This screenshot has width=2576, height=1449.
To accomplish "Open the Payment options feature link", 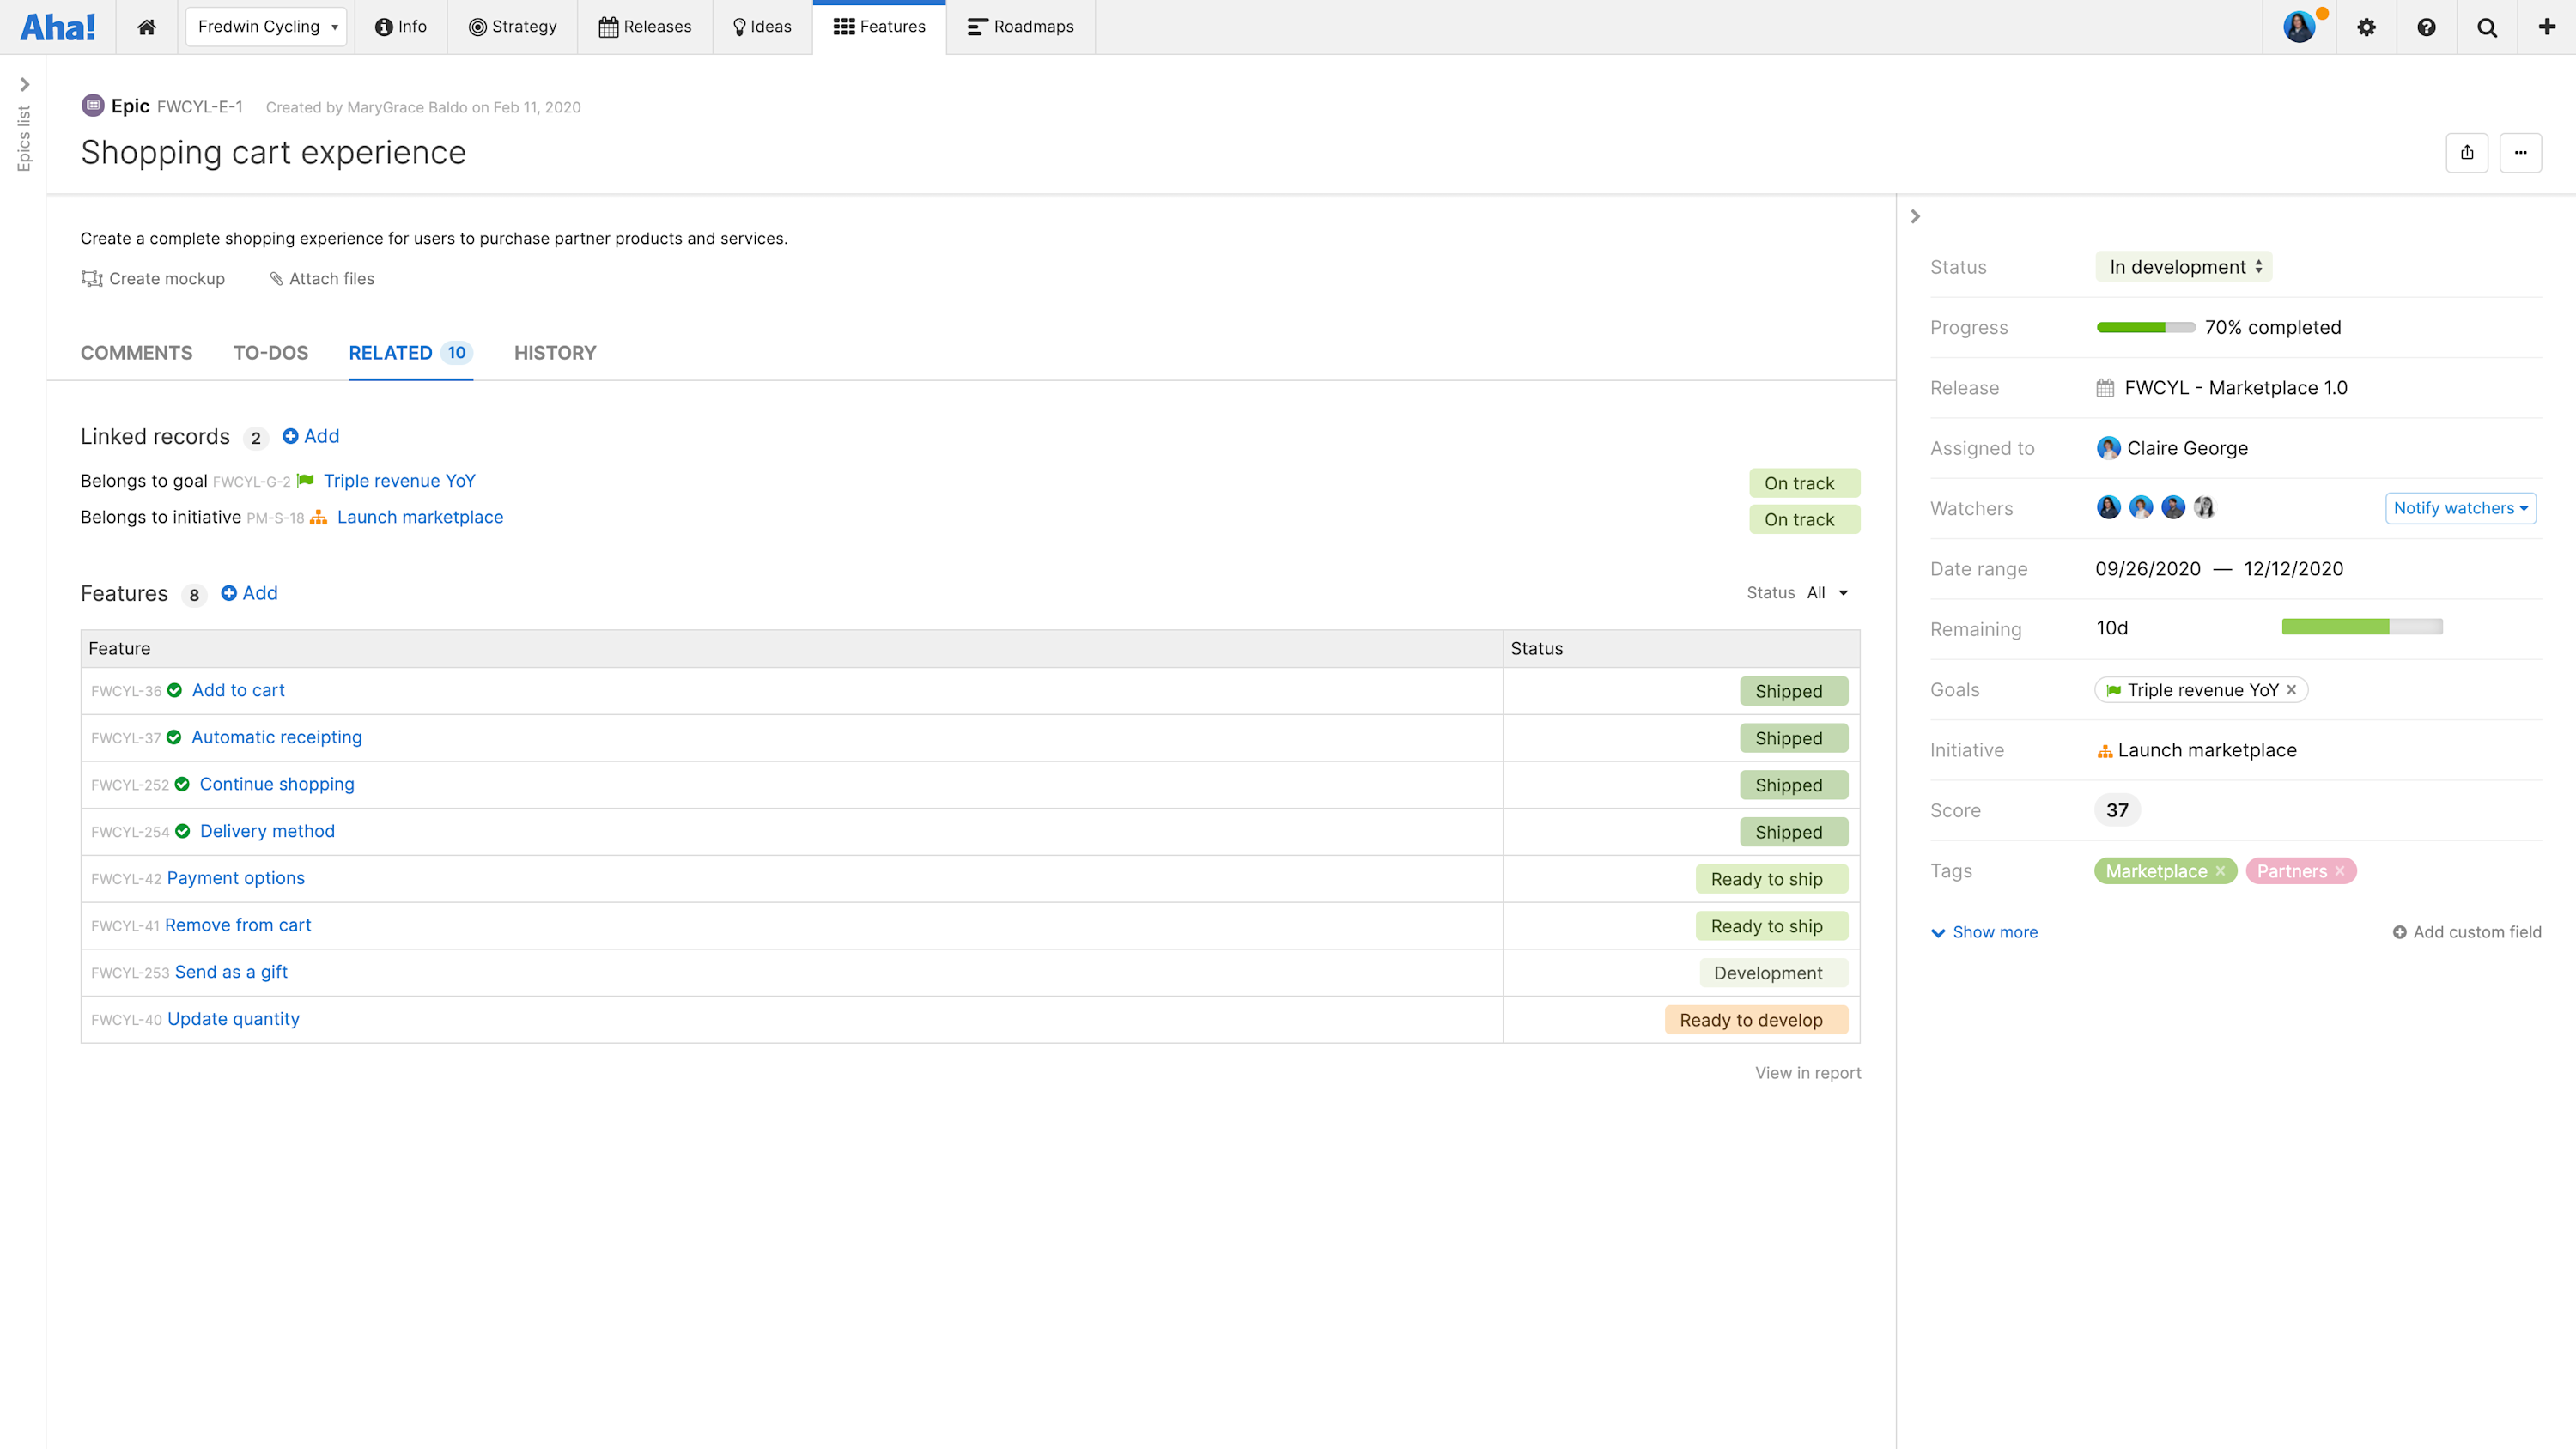I will 235,878.
